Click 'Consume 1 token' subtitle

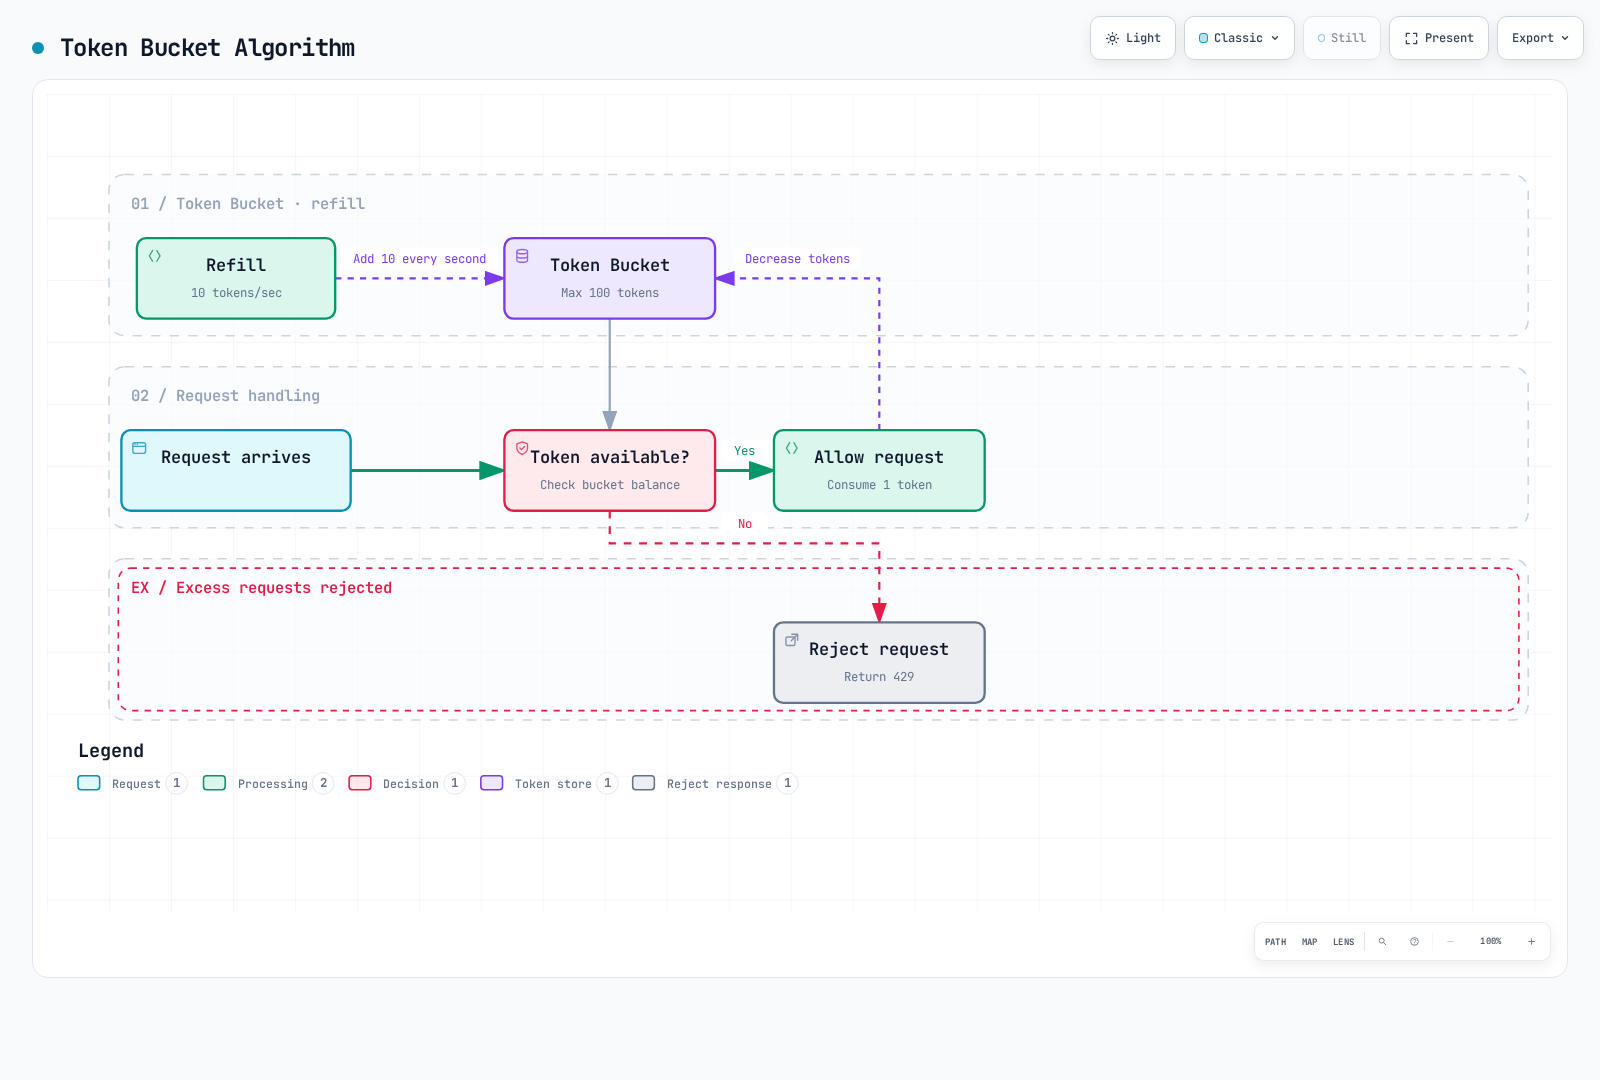pos(879,485)
